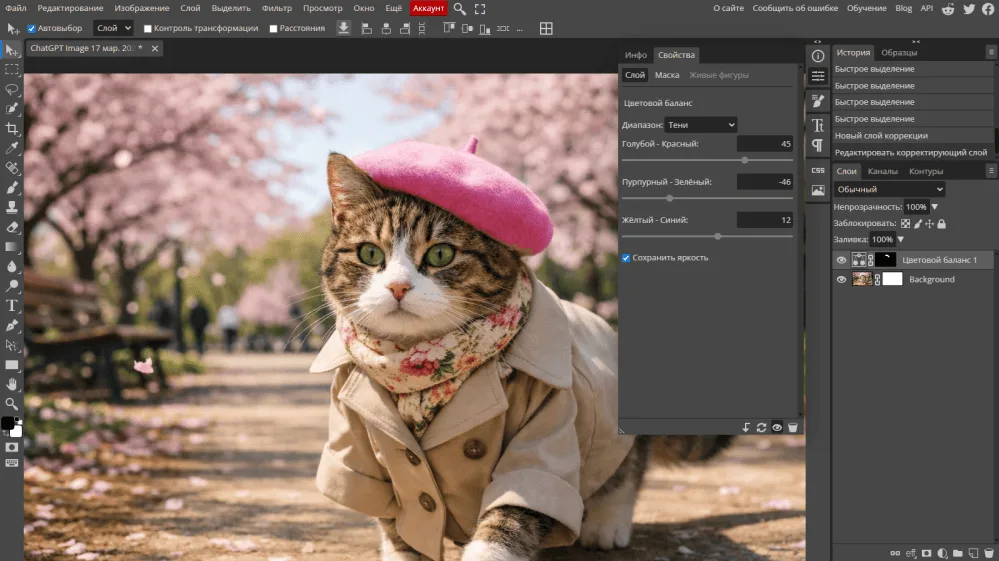999x561 pixels.
Task: Click the Голубой - Красный slider handle
Action: pyautogui.click(x=745, y=160)
